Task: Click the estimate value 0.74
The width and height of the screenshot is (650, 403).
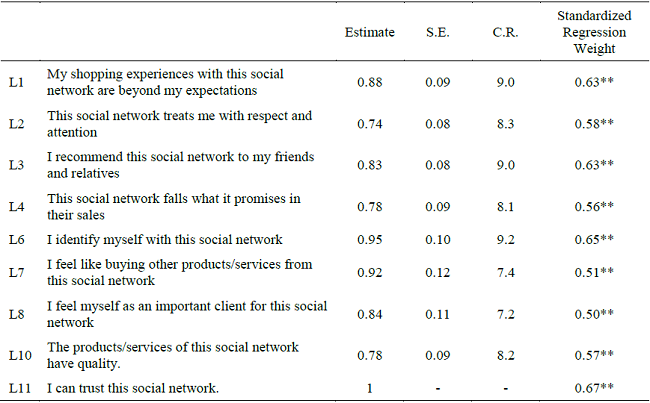Action: pyautogui.click(x=371, y=123)
